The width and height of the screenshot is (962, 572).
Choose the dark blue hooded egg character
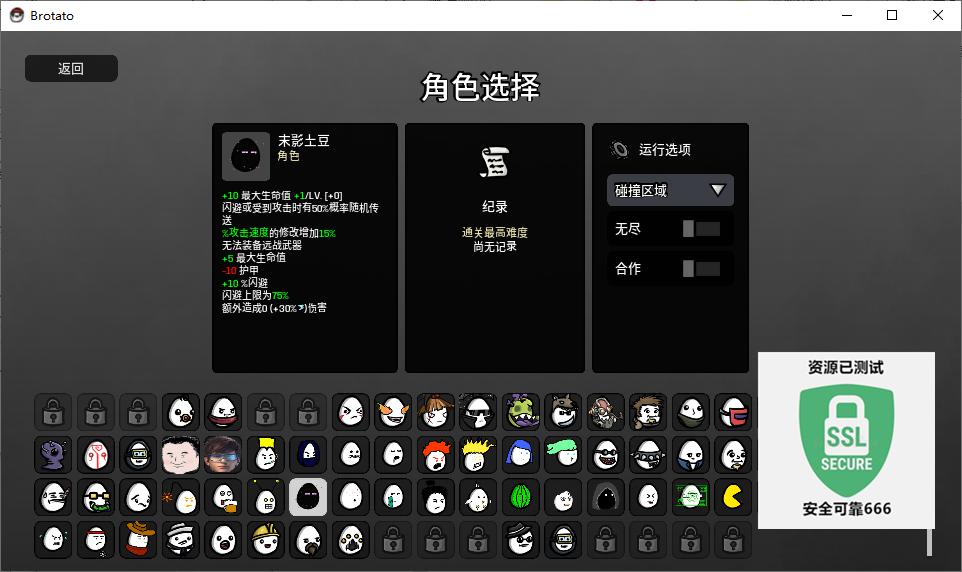308,455
